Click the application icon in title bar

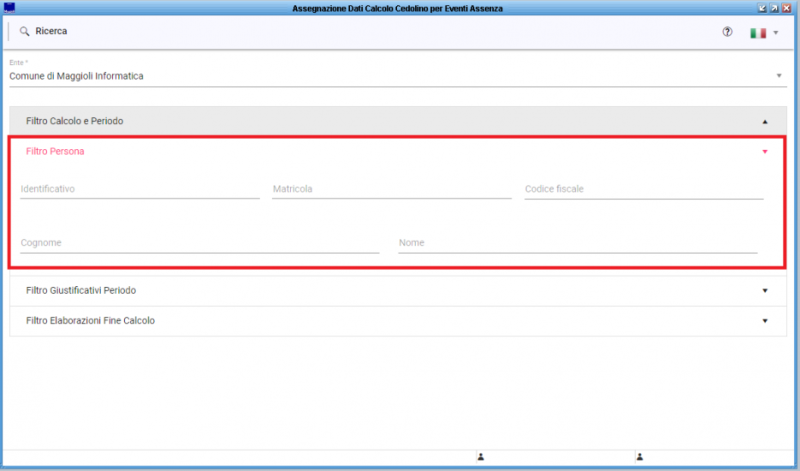(9, 8)
